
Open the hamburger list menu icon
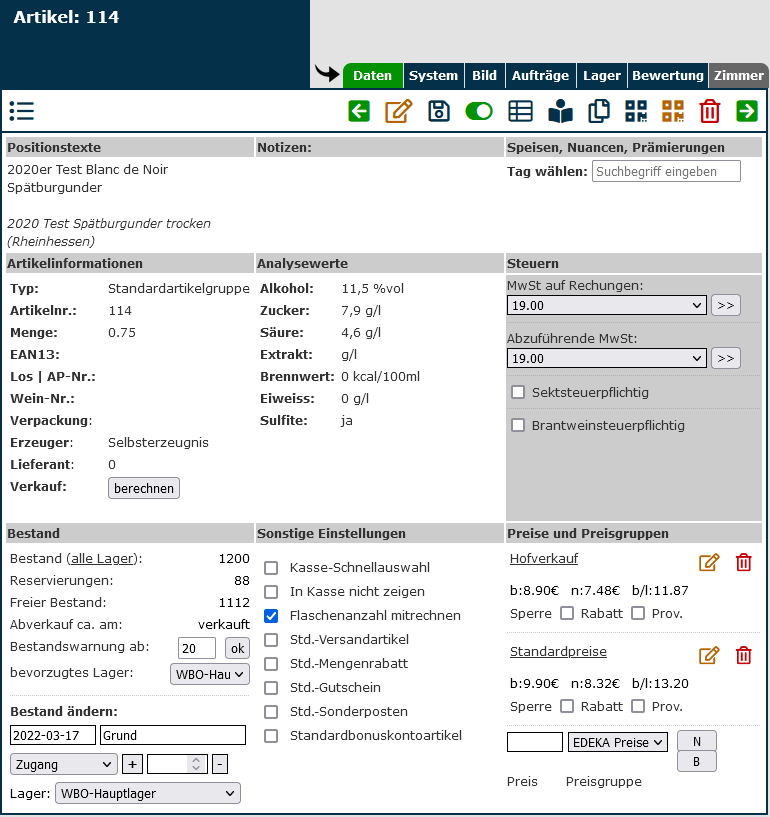22,111
